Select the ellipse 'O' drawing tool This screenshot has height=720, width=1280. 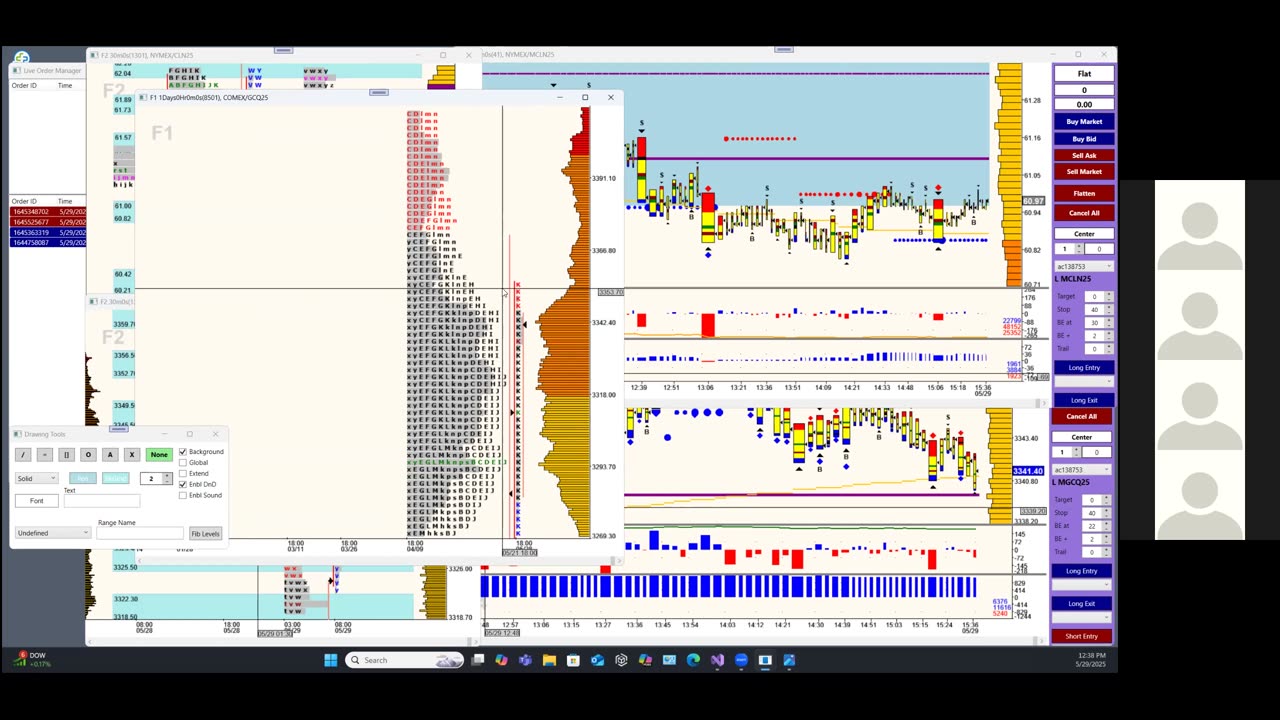88,454
